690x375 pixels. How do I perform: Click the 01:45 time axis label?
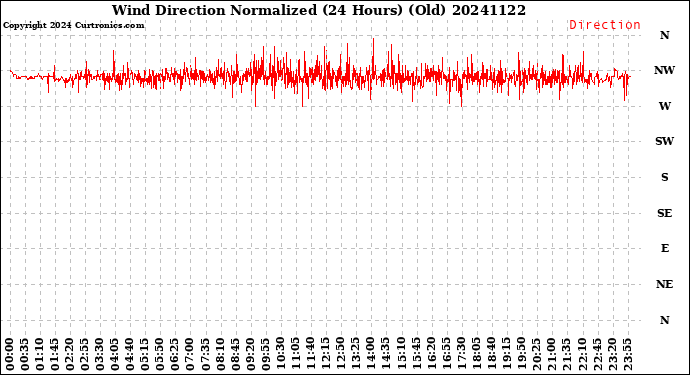point(55,355)
